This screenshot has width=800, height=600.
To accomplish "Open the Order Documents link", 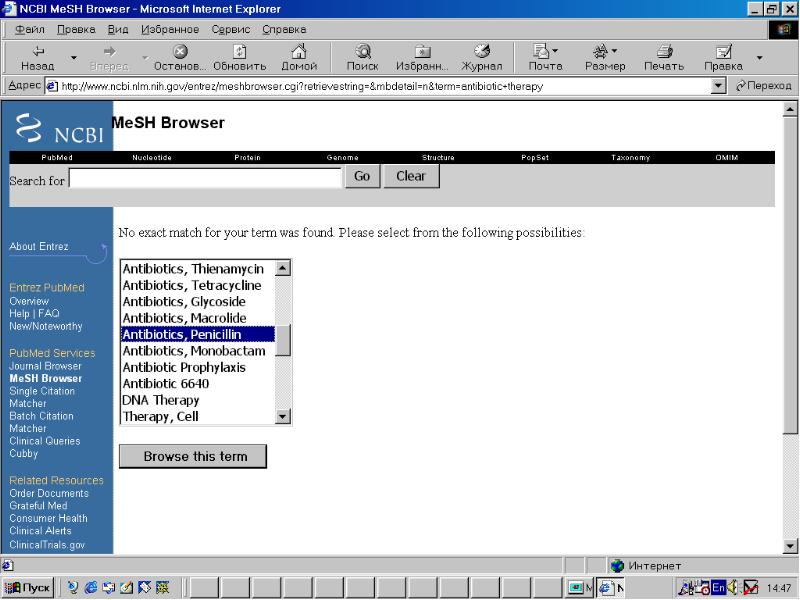I will point(48,493).
